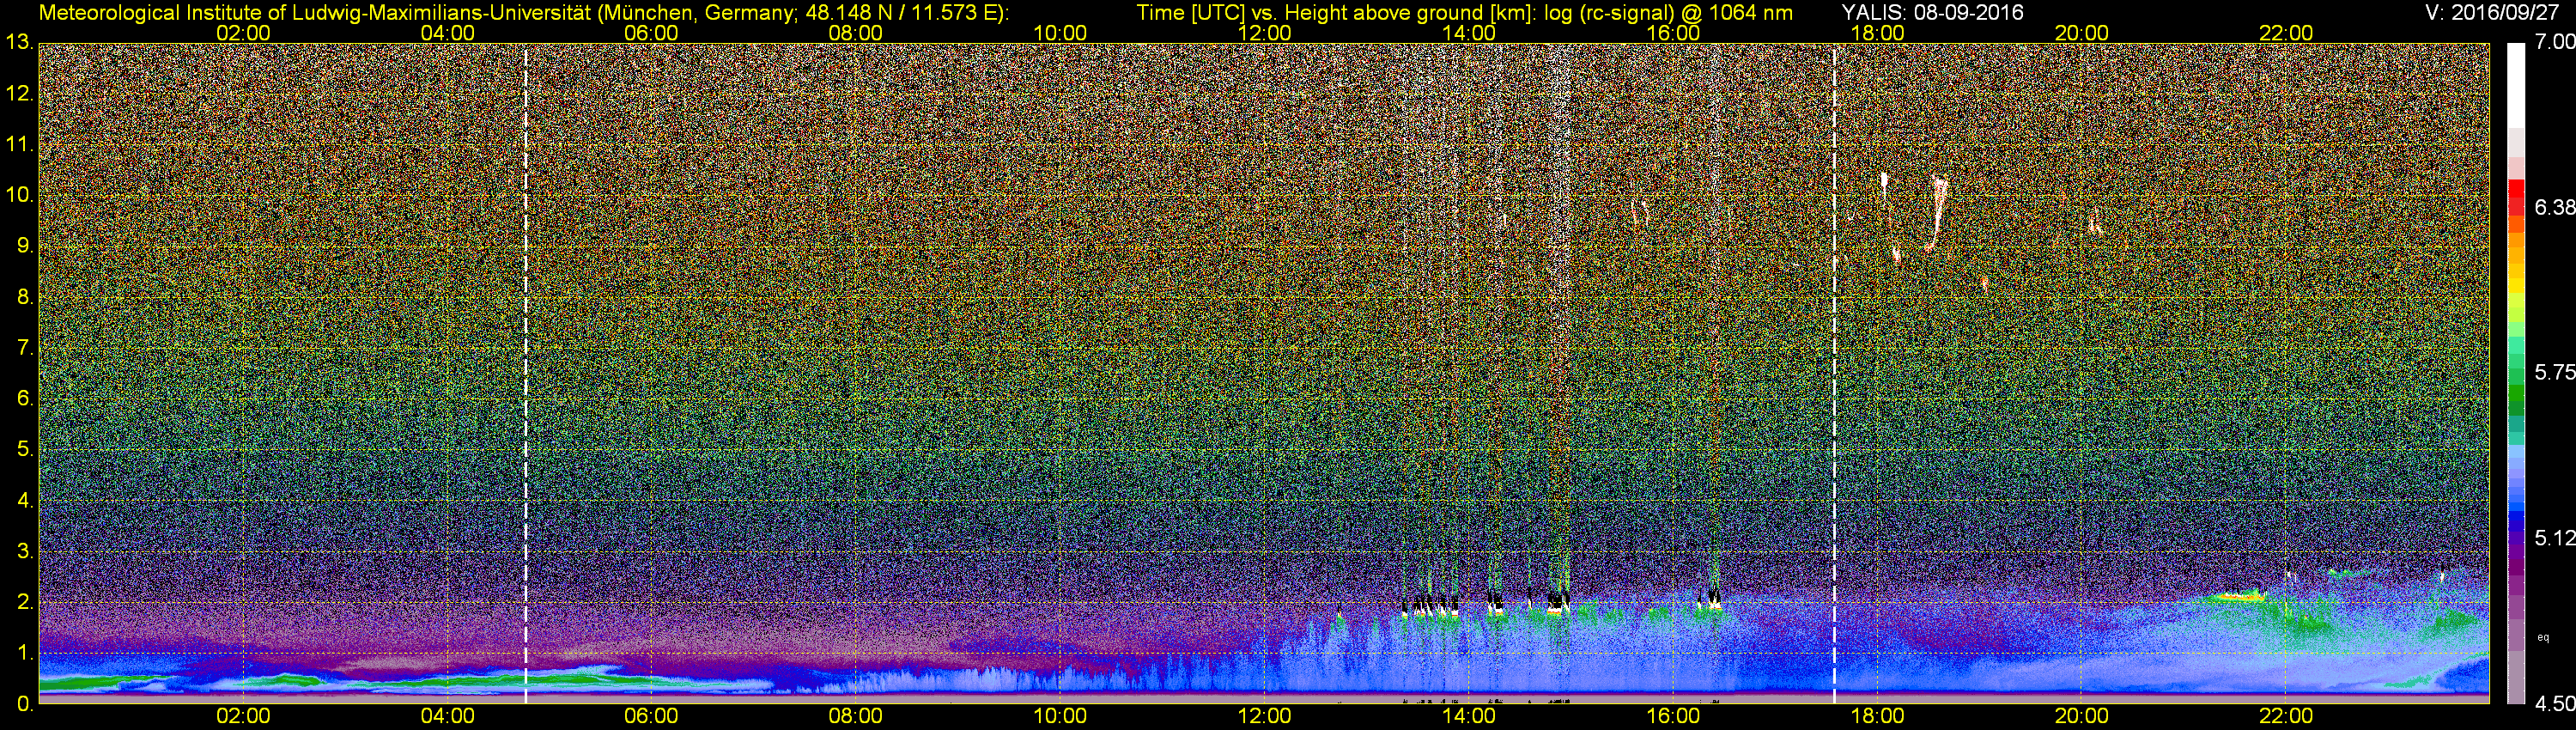Select 16:00 on the bottom time axis
2576x730 pixels.
click(x=1673, y=716)
